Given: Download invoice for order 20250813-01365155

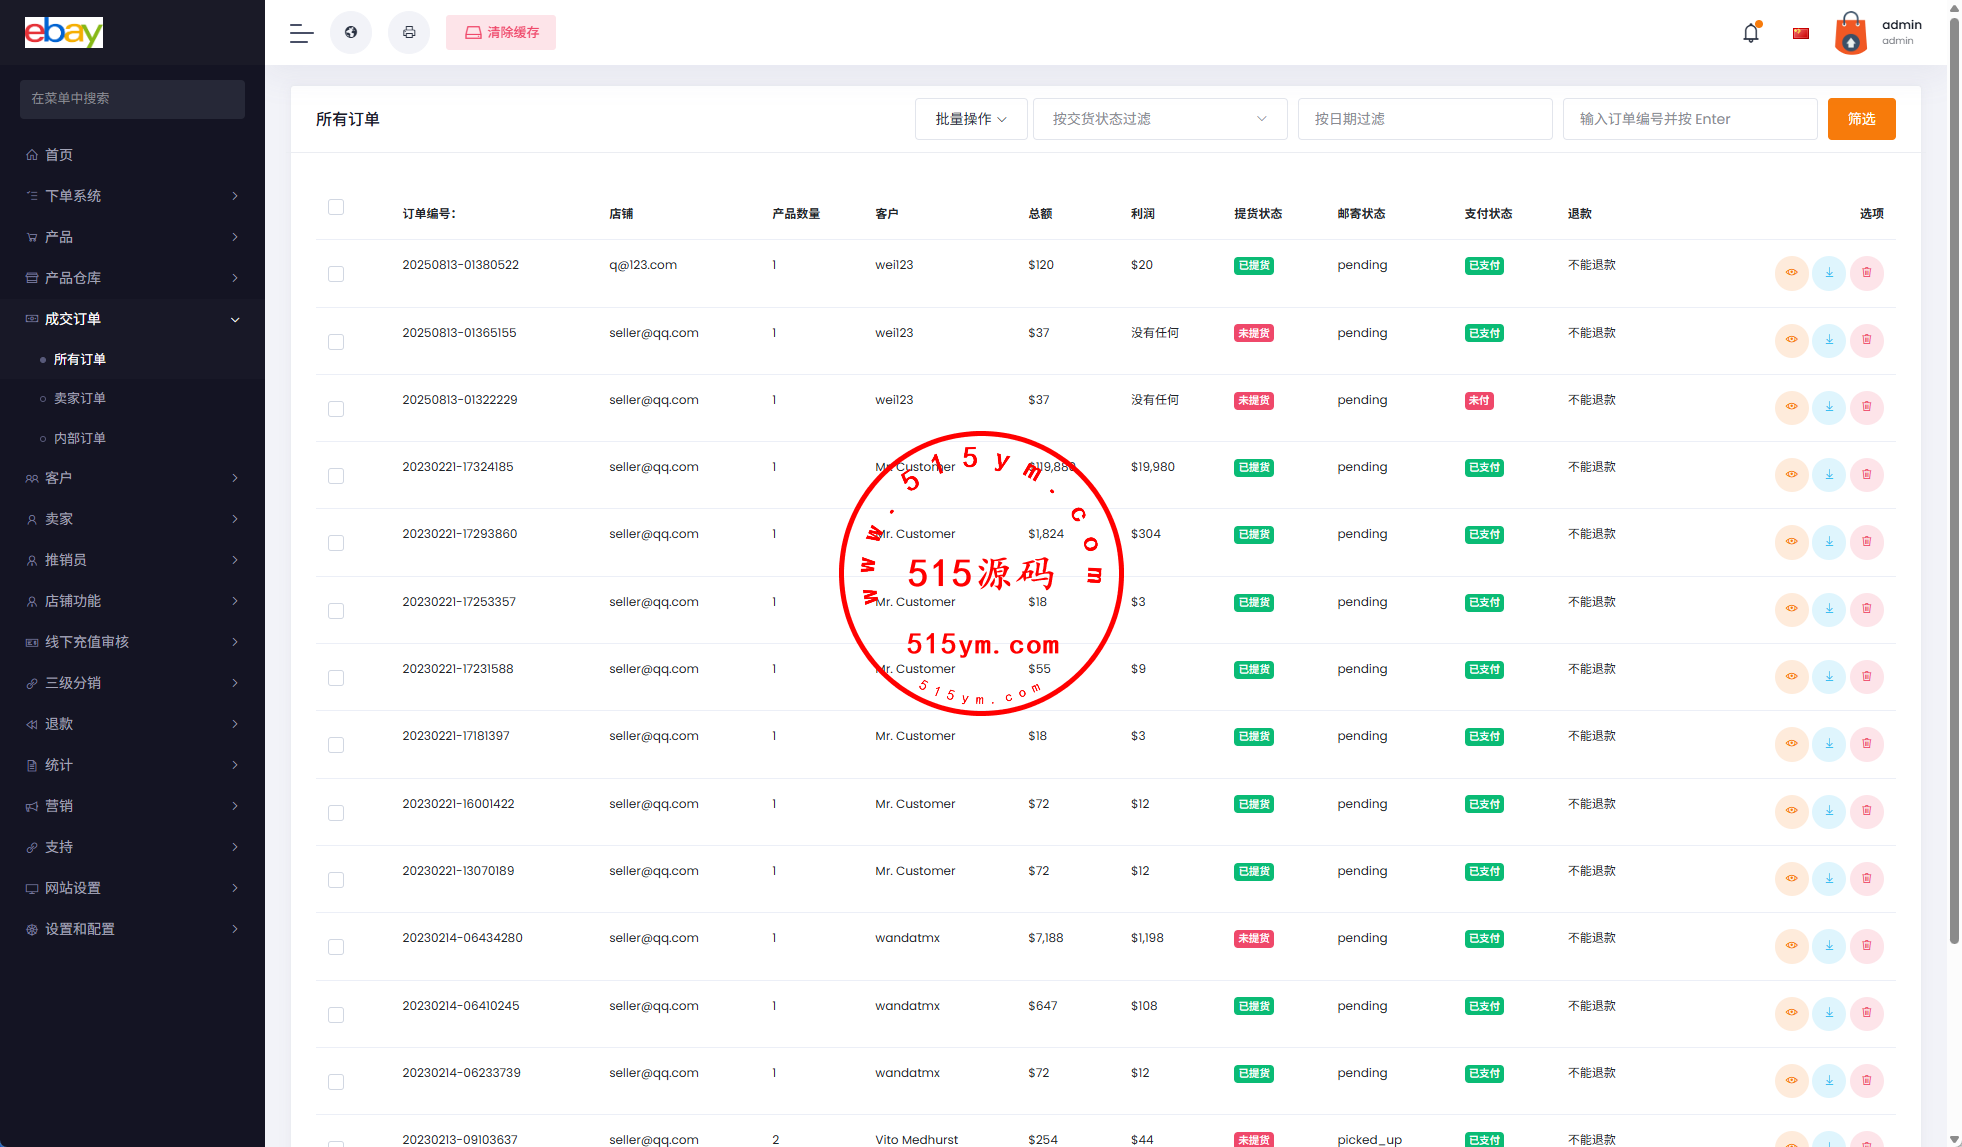Looking at the screenshot, I should (x=1828, y=340).
